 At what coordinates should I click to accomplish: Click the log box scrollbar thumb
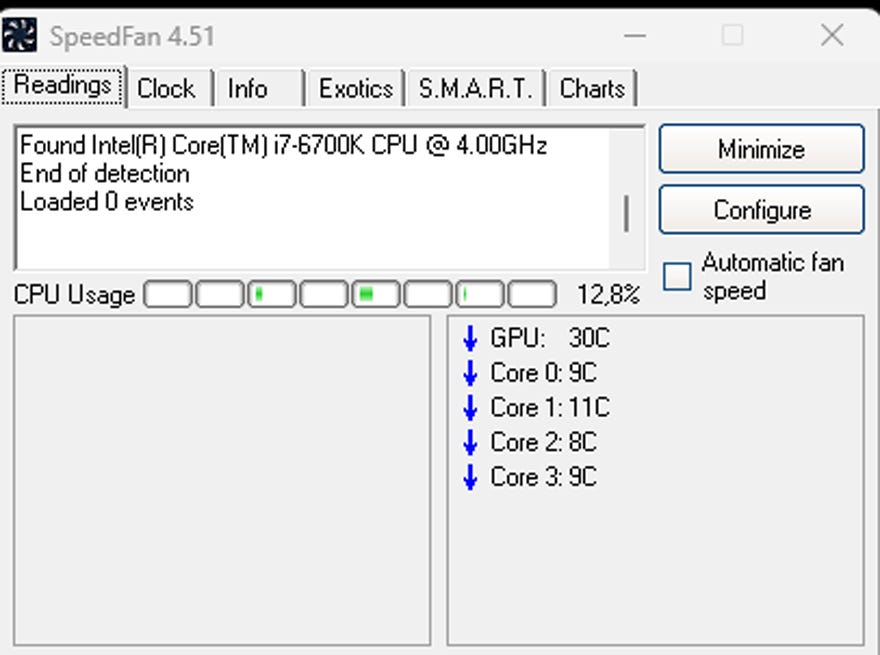click(x=626, y=213)
